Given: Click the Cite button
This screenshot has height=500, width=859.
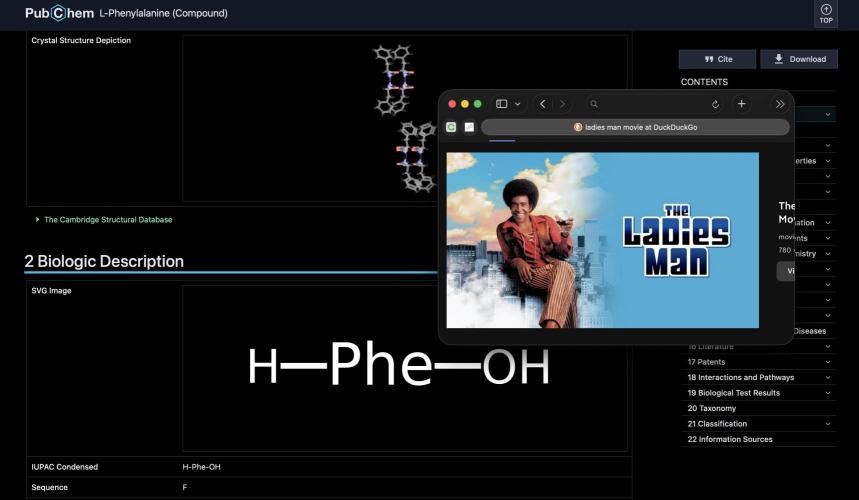Looking at the screenshot, I should [x=717, y=59].
